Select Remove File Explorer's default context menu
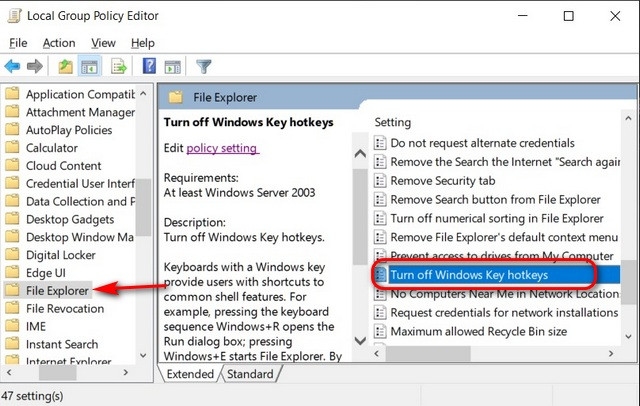The height and width of the screenshot is (406, 640). click(497, 237)
